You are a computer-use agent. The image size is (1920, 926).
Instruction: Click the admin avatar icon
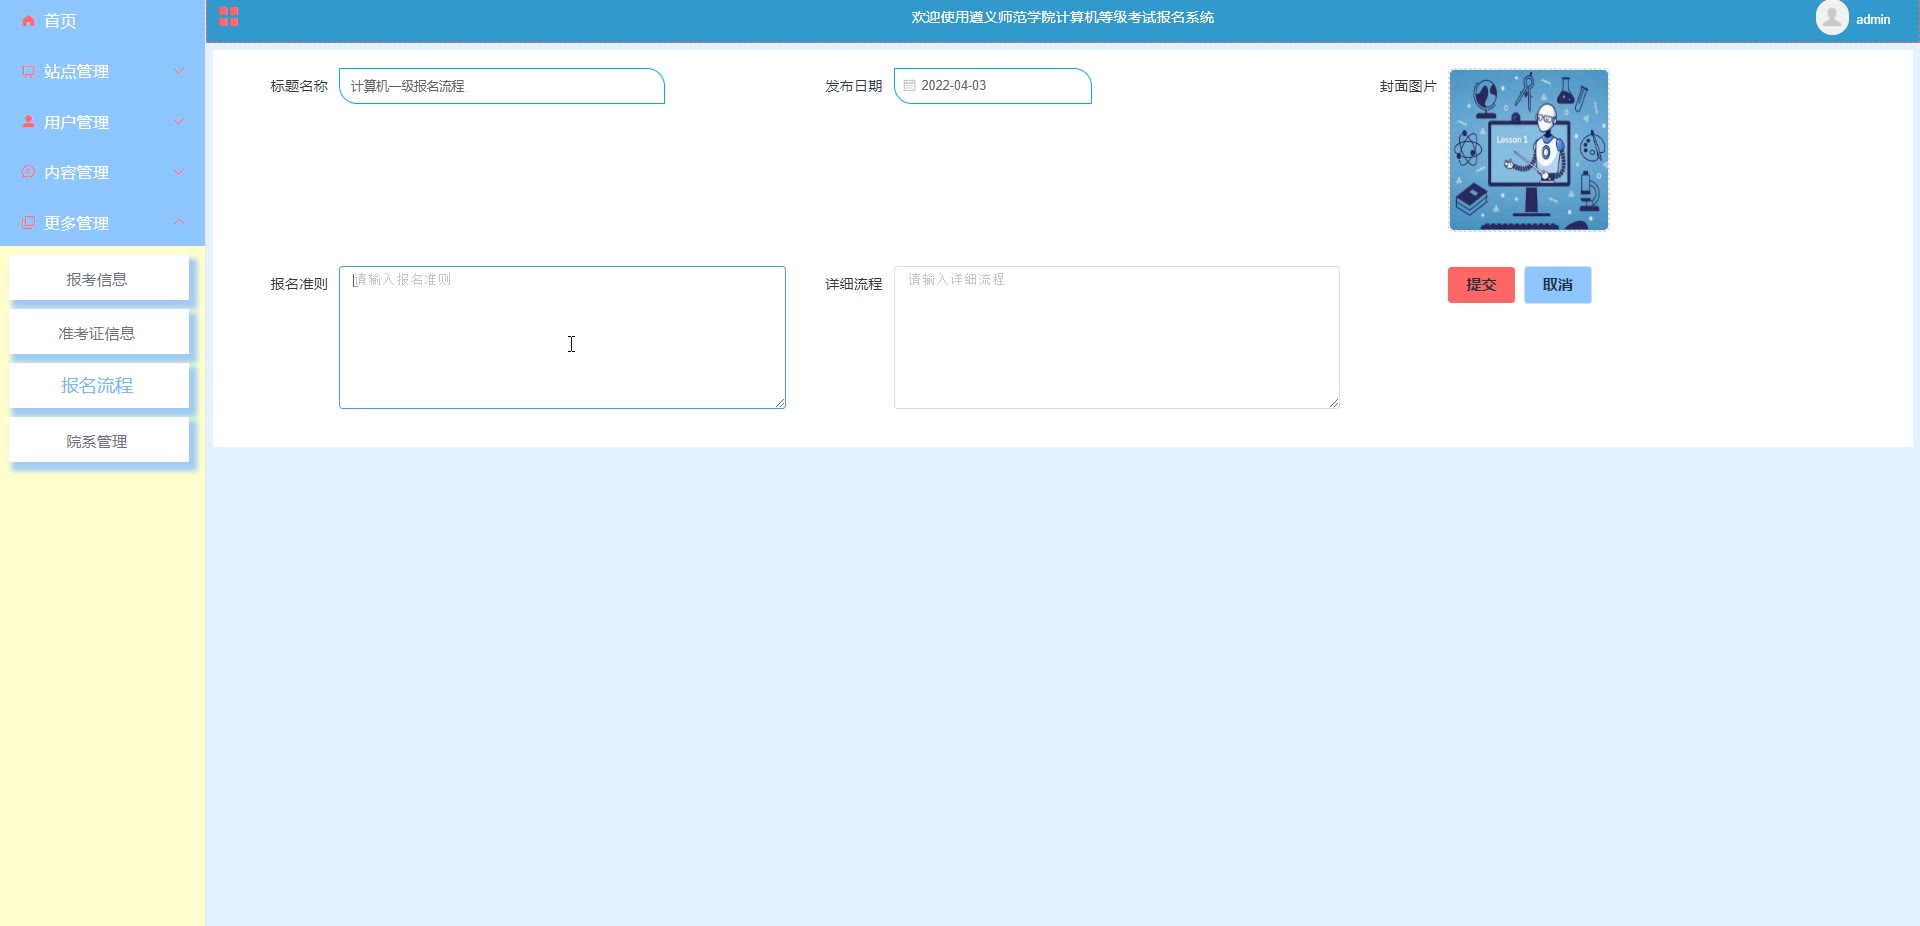point(1832,18)
